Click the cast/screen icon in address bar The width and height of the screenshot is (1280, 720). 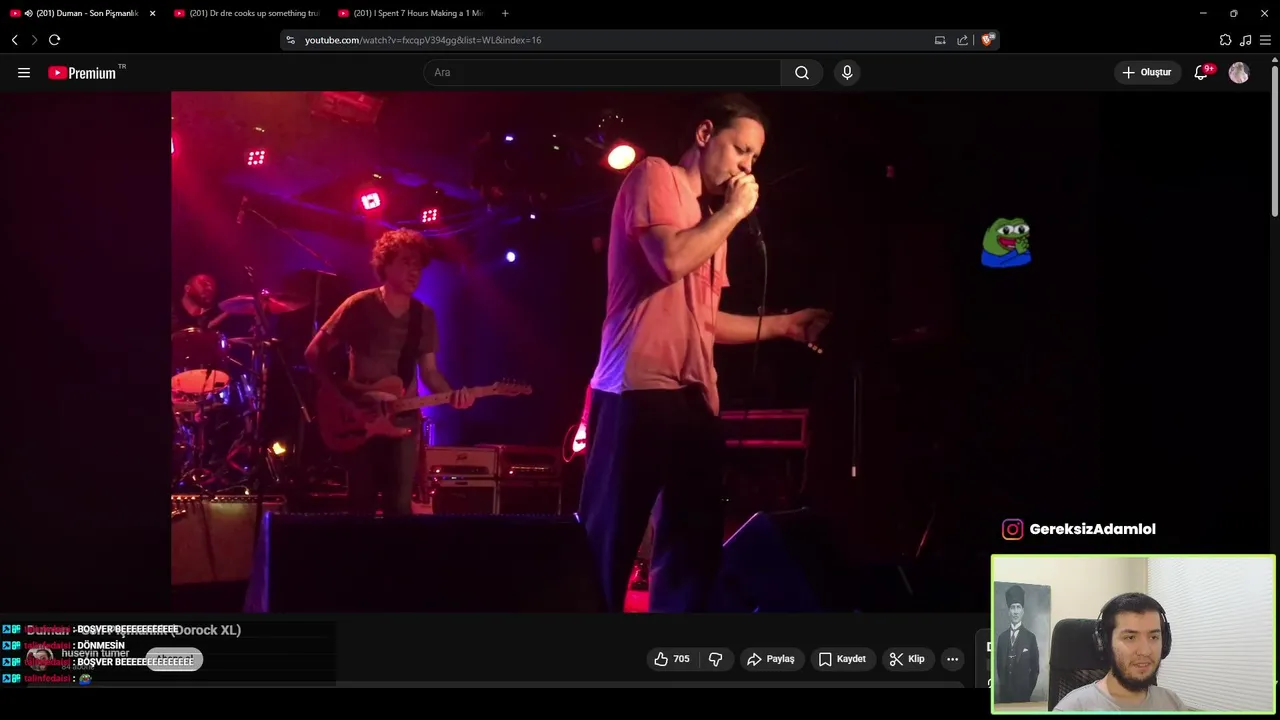(x=940, y=40)
